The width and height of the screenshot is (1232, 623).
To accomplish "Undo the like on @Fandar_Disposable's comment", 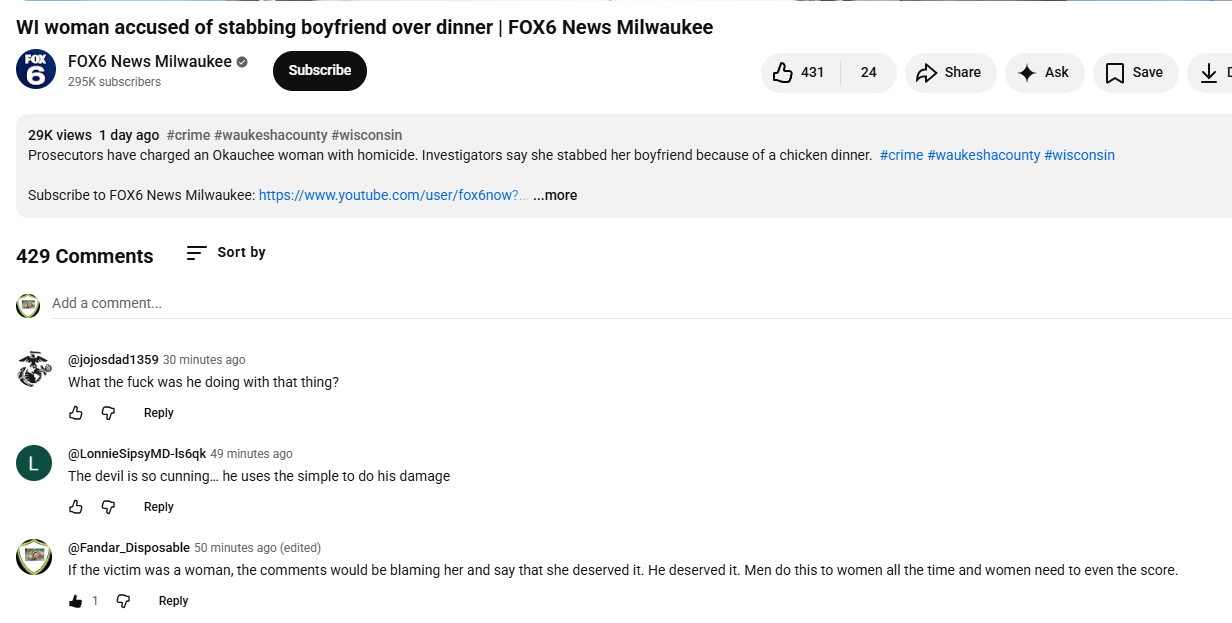I will (x=74, y=600).
